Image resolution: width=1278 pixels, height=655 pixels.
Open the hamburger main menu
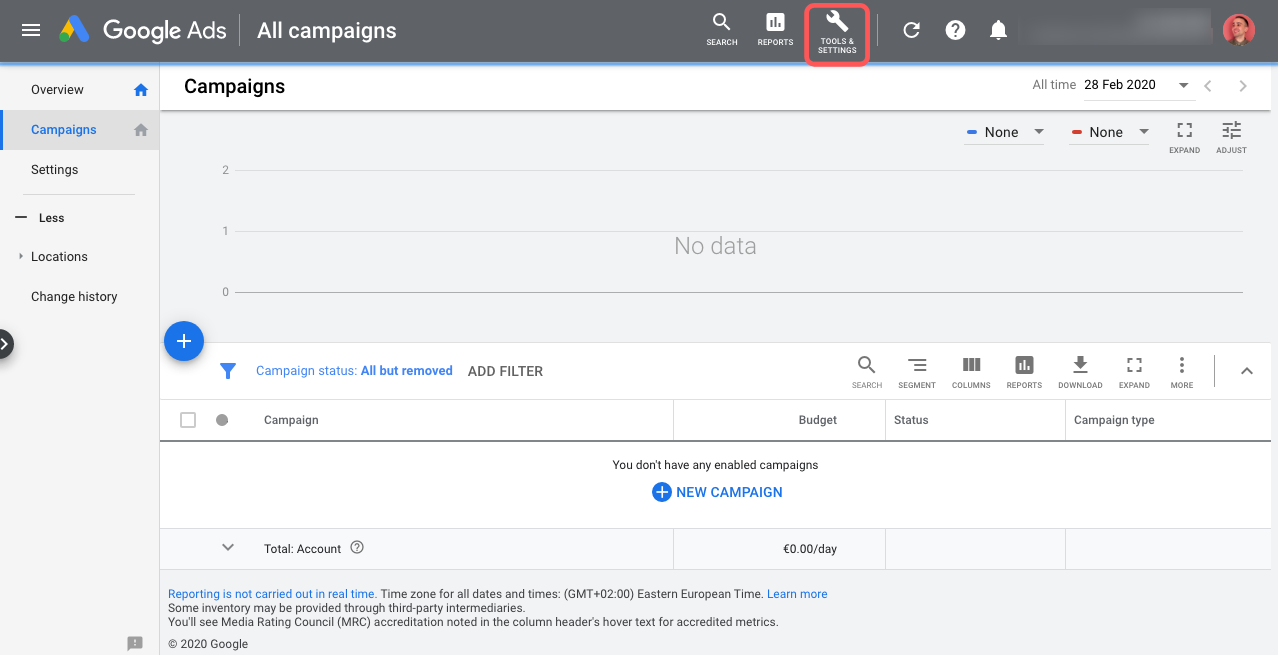[31, 30]
